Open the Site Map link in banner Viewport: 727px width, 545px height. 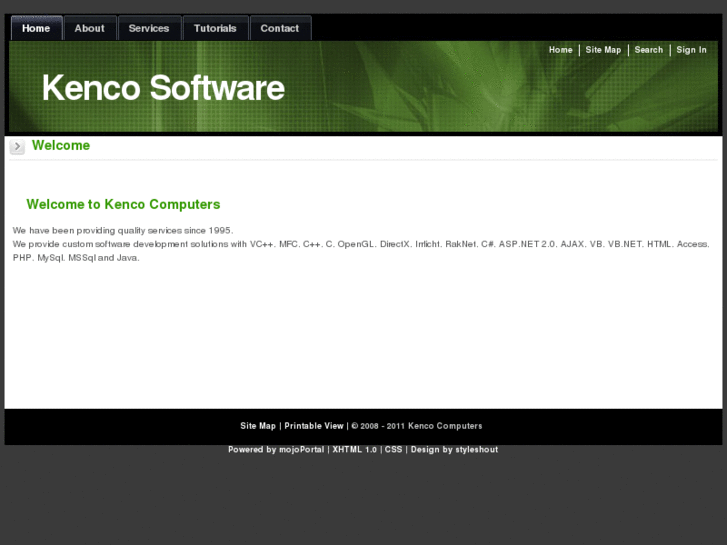click(x=603, y=50)
